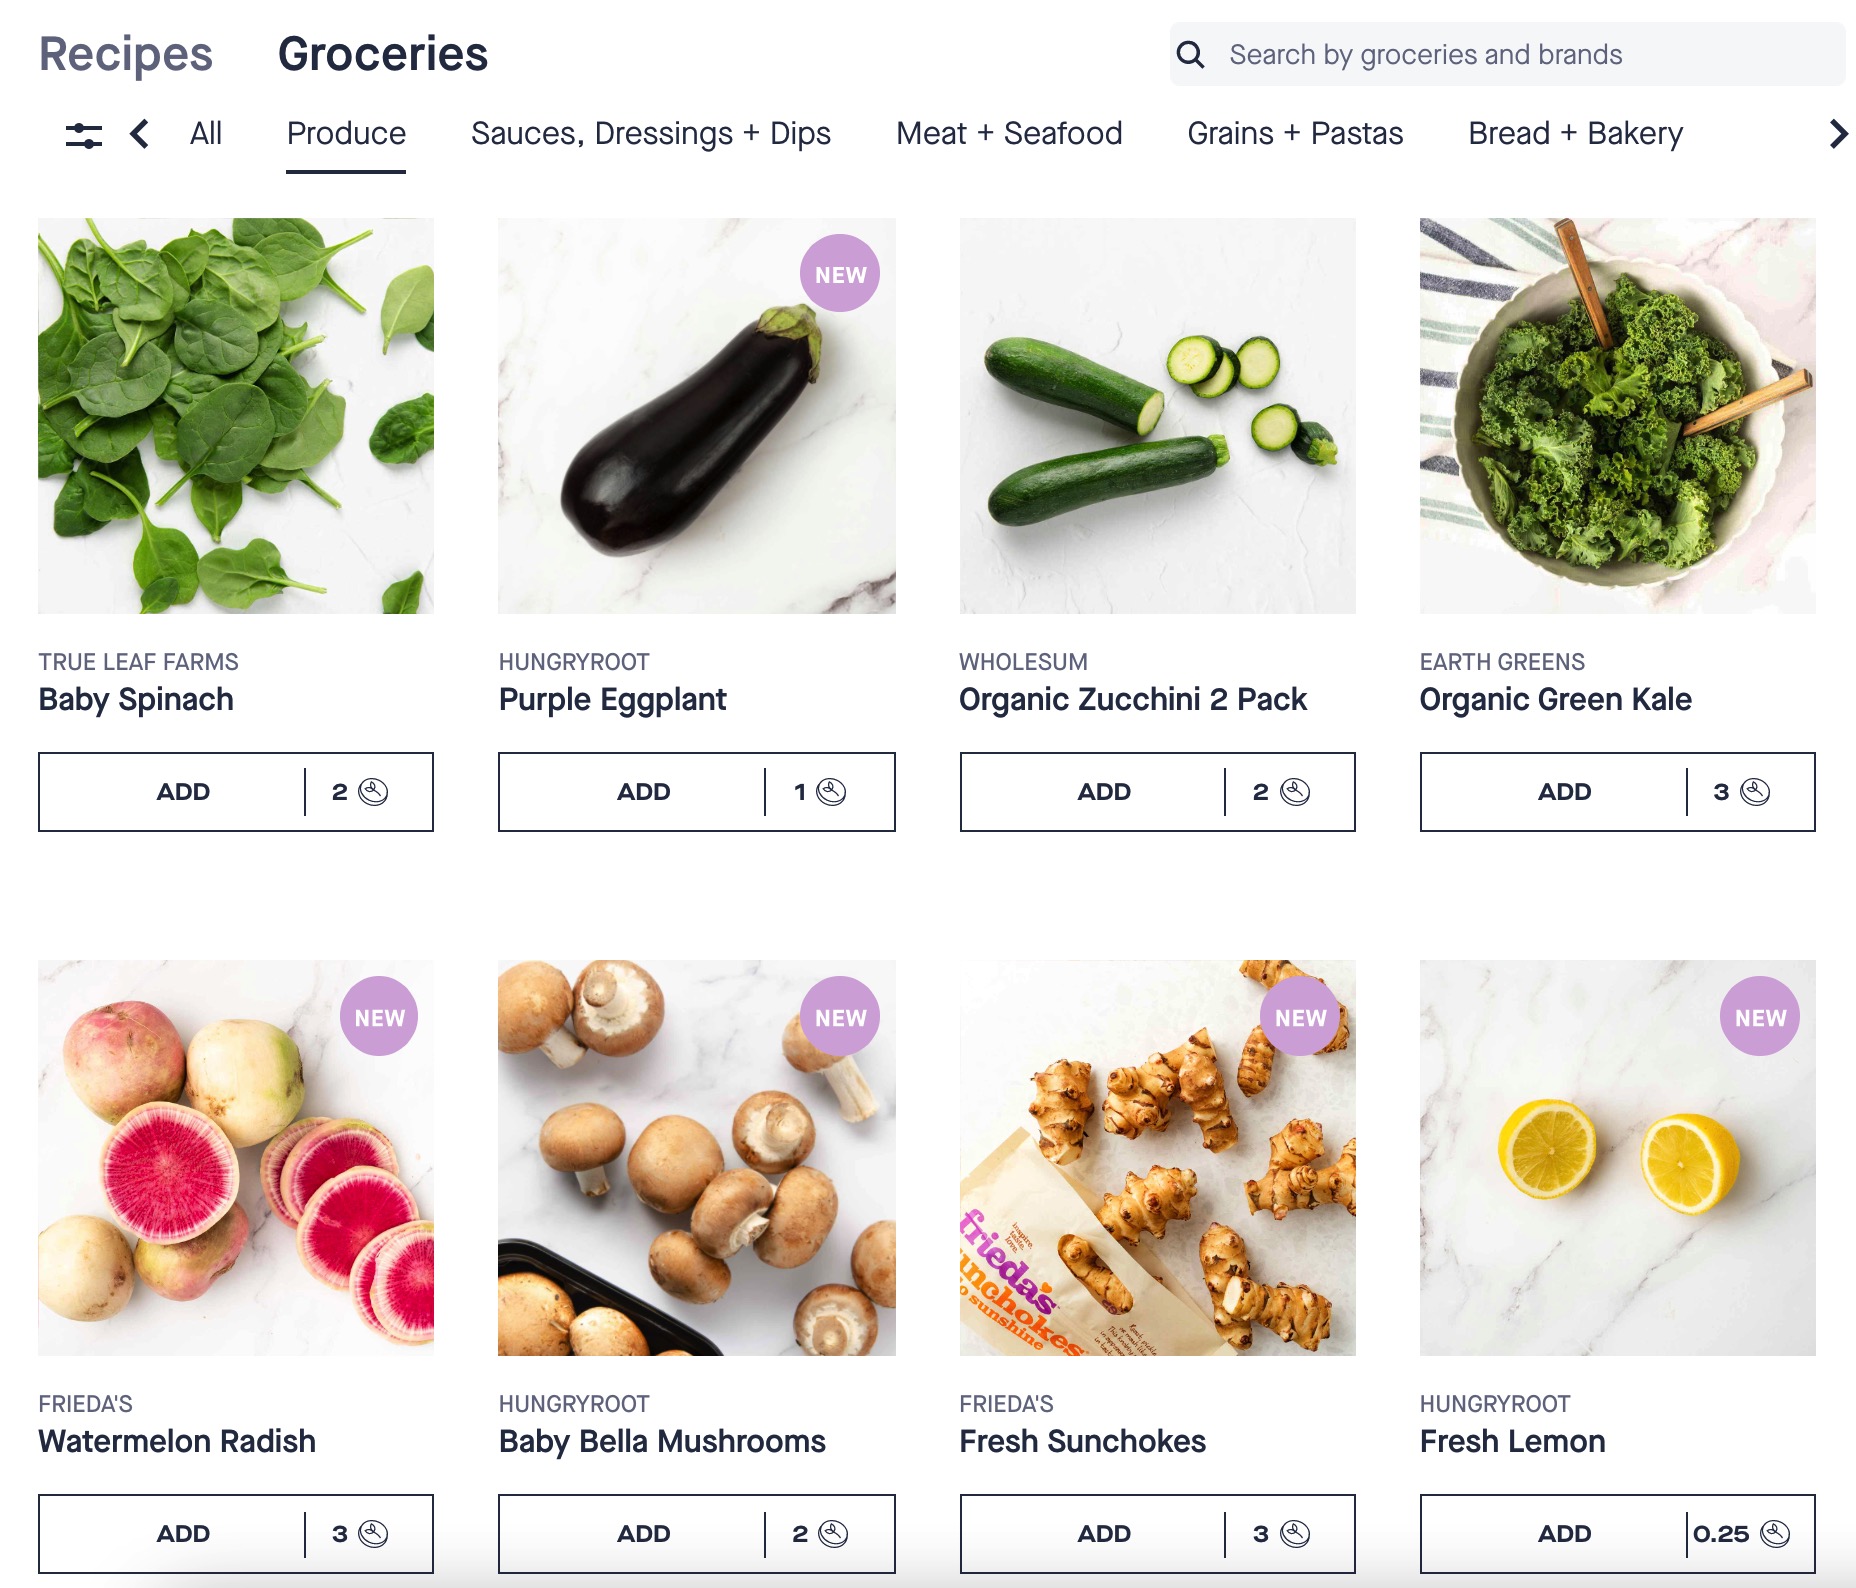Click the NEW badge on Purple Eggplant
Image resolution: width=1856 pixels, height=1588 pixels.
840,274
